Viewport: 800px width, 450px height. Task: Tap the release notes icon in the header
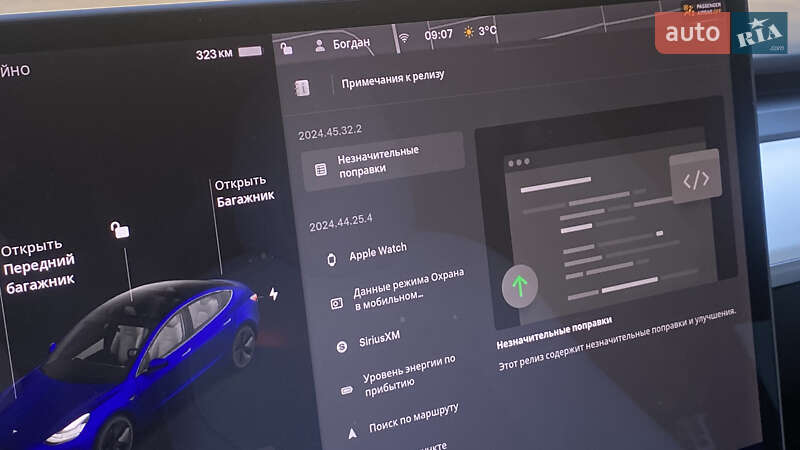302,87
